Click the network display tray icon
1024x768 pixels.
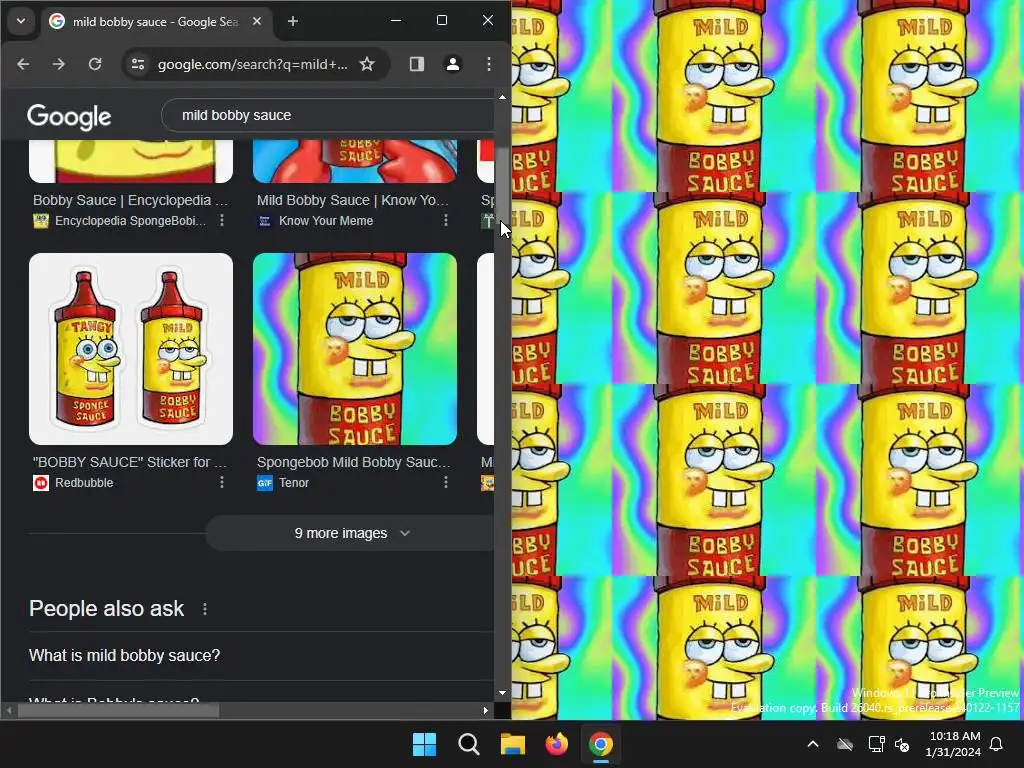876,744
